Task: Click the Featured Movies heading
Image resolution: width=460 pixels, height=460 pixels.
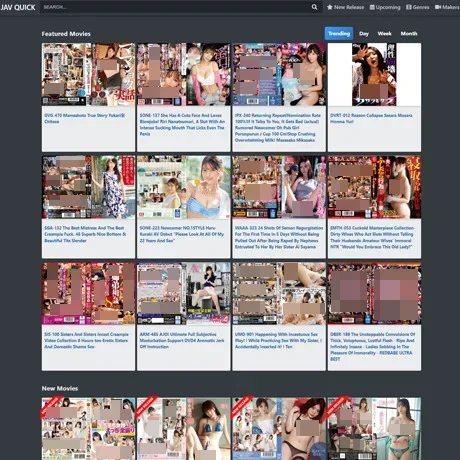Action: pos(66,34)
